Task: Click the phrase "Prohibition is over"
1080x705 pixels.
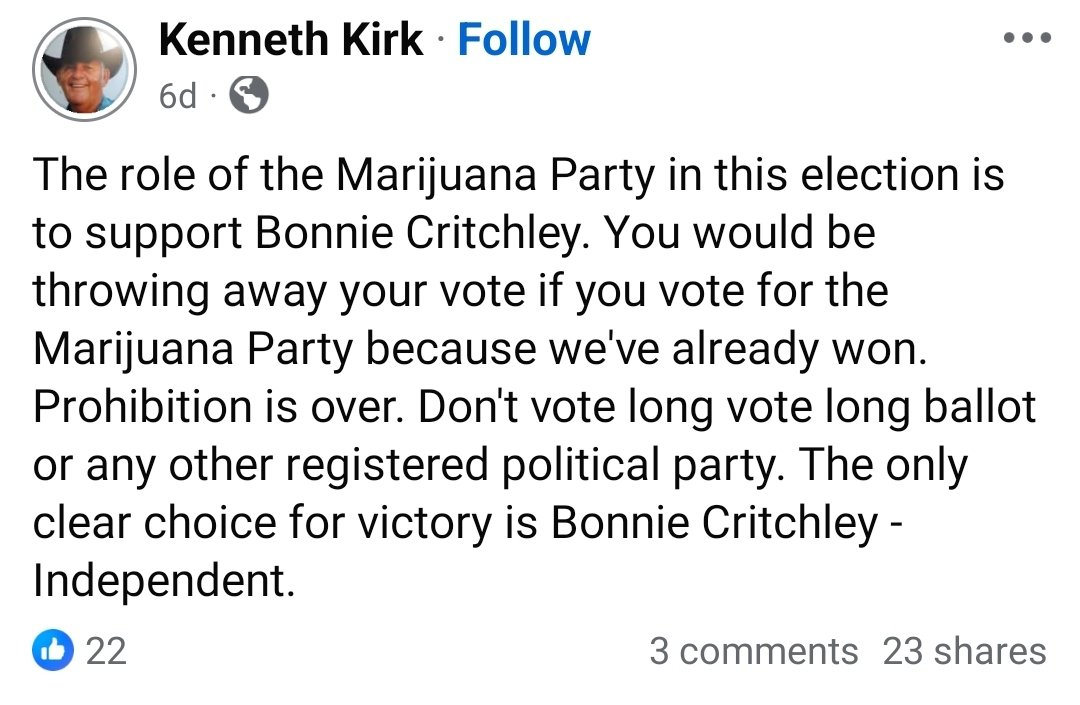Action: click(x=211, y=408)
